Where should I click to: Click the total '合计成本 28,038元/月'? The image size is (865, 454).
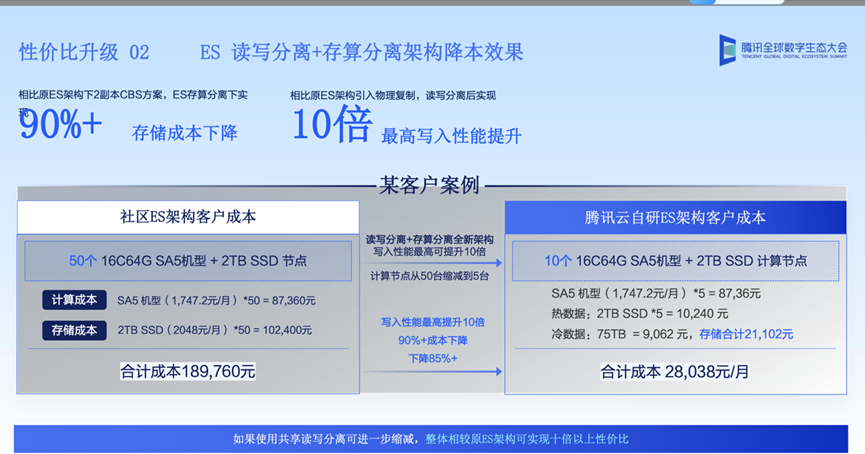pyautogui.click(x=675, y=372)
